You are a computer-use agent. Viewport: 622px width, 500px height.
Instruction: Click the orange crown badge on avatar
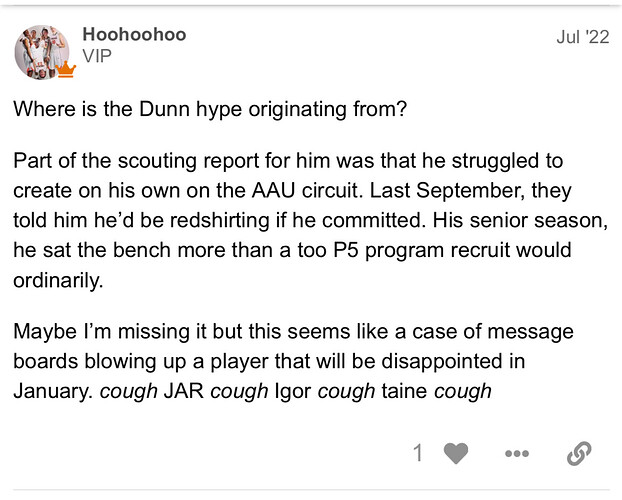click(x=66, y=69)
